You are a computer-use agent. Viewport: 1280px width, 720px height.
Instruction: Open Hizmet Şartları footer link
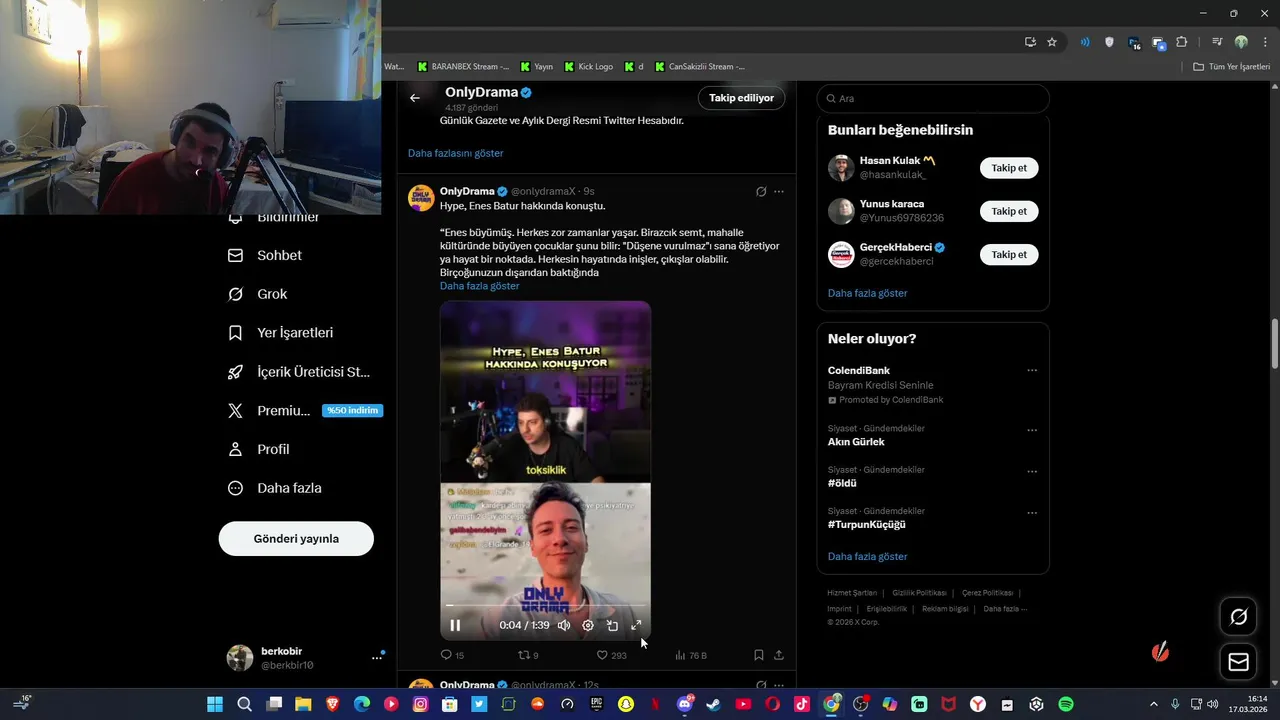852,593
